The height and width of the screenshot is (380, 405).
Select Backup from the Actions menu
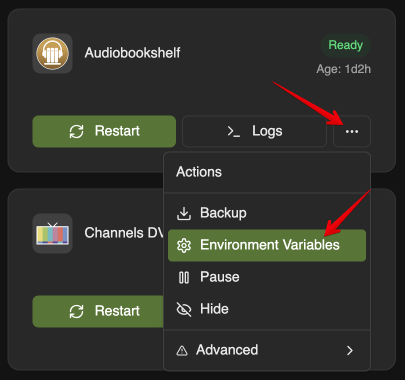click(267, 213)
